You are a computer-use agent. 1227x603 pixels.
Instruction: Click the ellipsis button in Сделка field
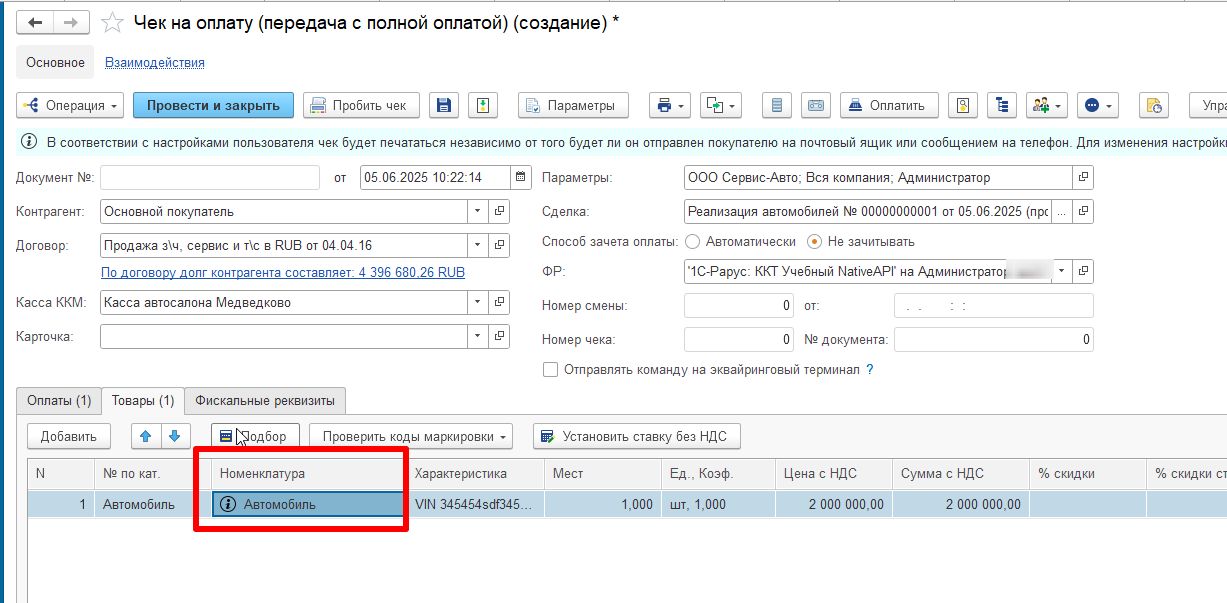pyautogui.click(x=1061, y=212)
